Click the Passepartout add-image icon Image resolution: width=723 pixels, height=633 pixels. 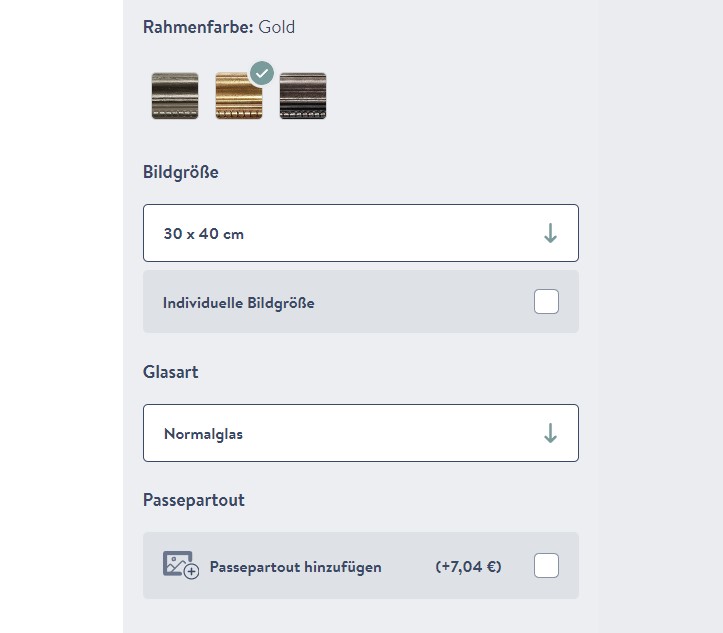click(181, 565)
